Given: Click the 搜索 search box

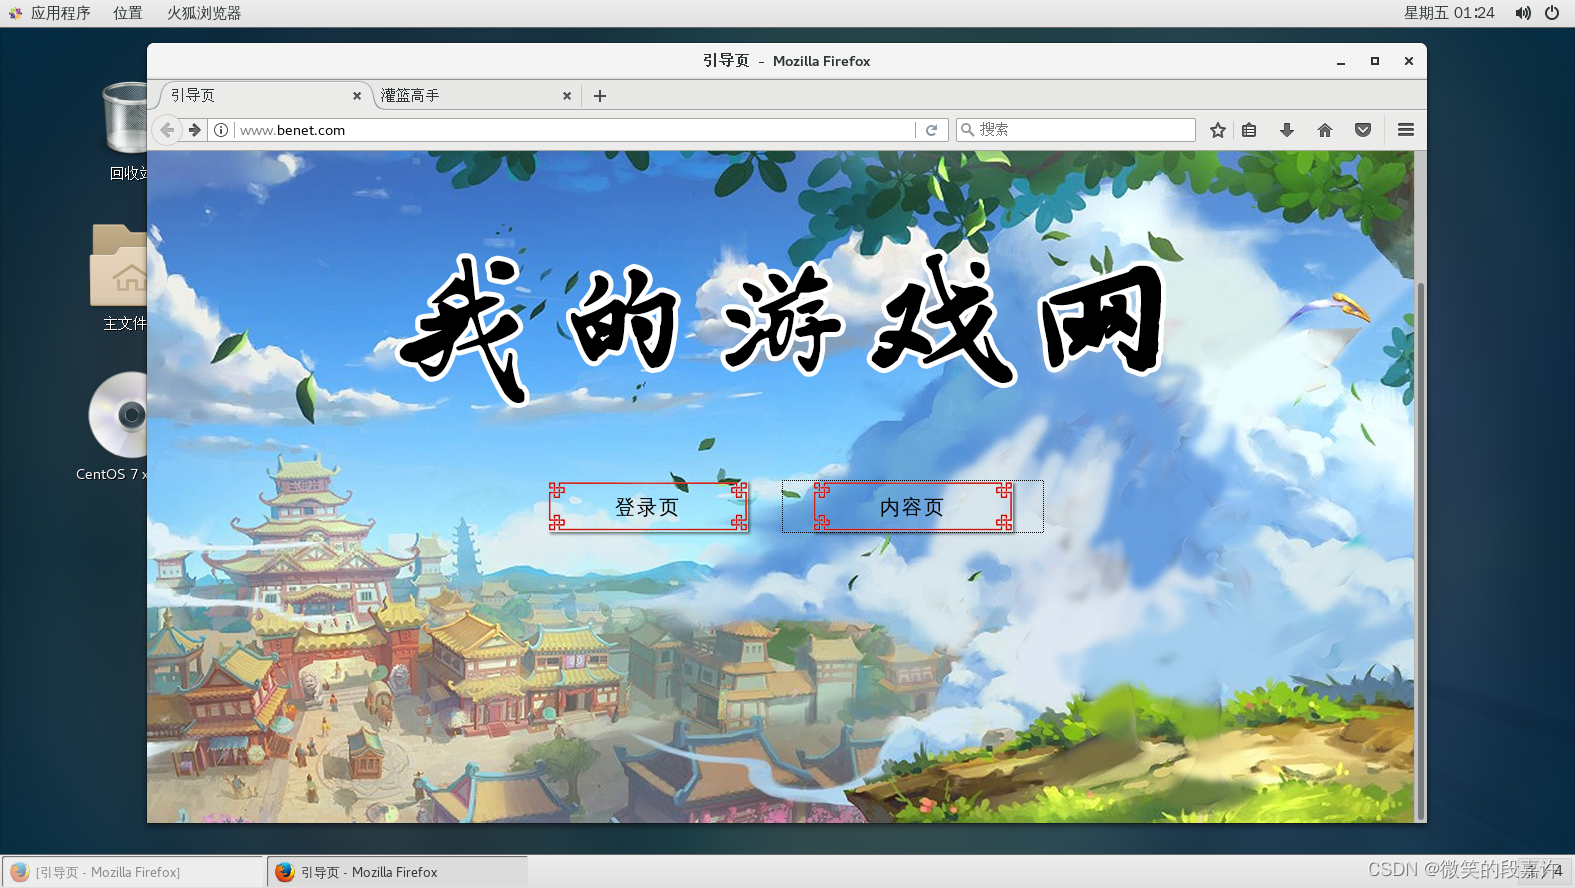Looking at the screenshot, I should [1076, 130].
